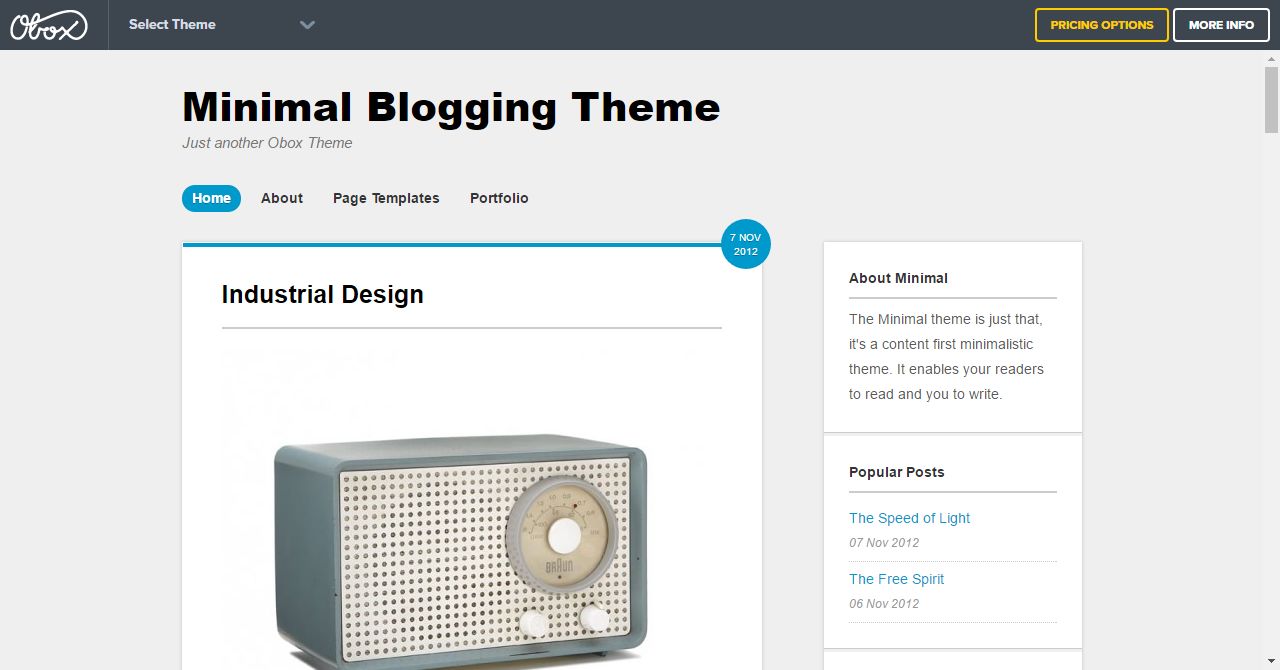Expand the Select Theme dropdown
This screenshot has height=670, width=1280.
172,25
